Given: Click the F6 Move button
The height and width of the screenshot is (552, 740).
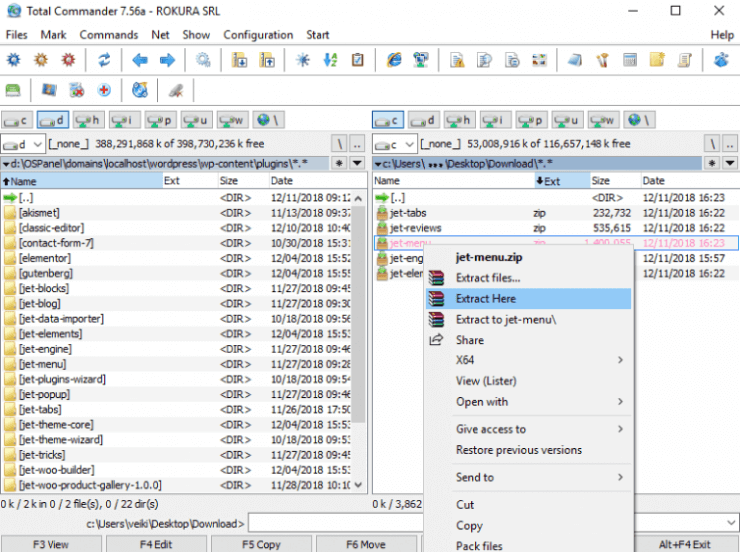Looking at the screenshot, I should [366, 544].
